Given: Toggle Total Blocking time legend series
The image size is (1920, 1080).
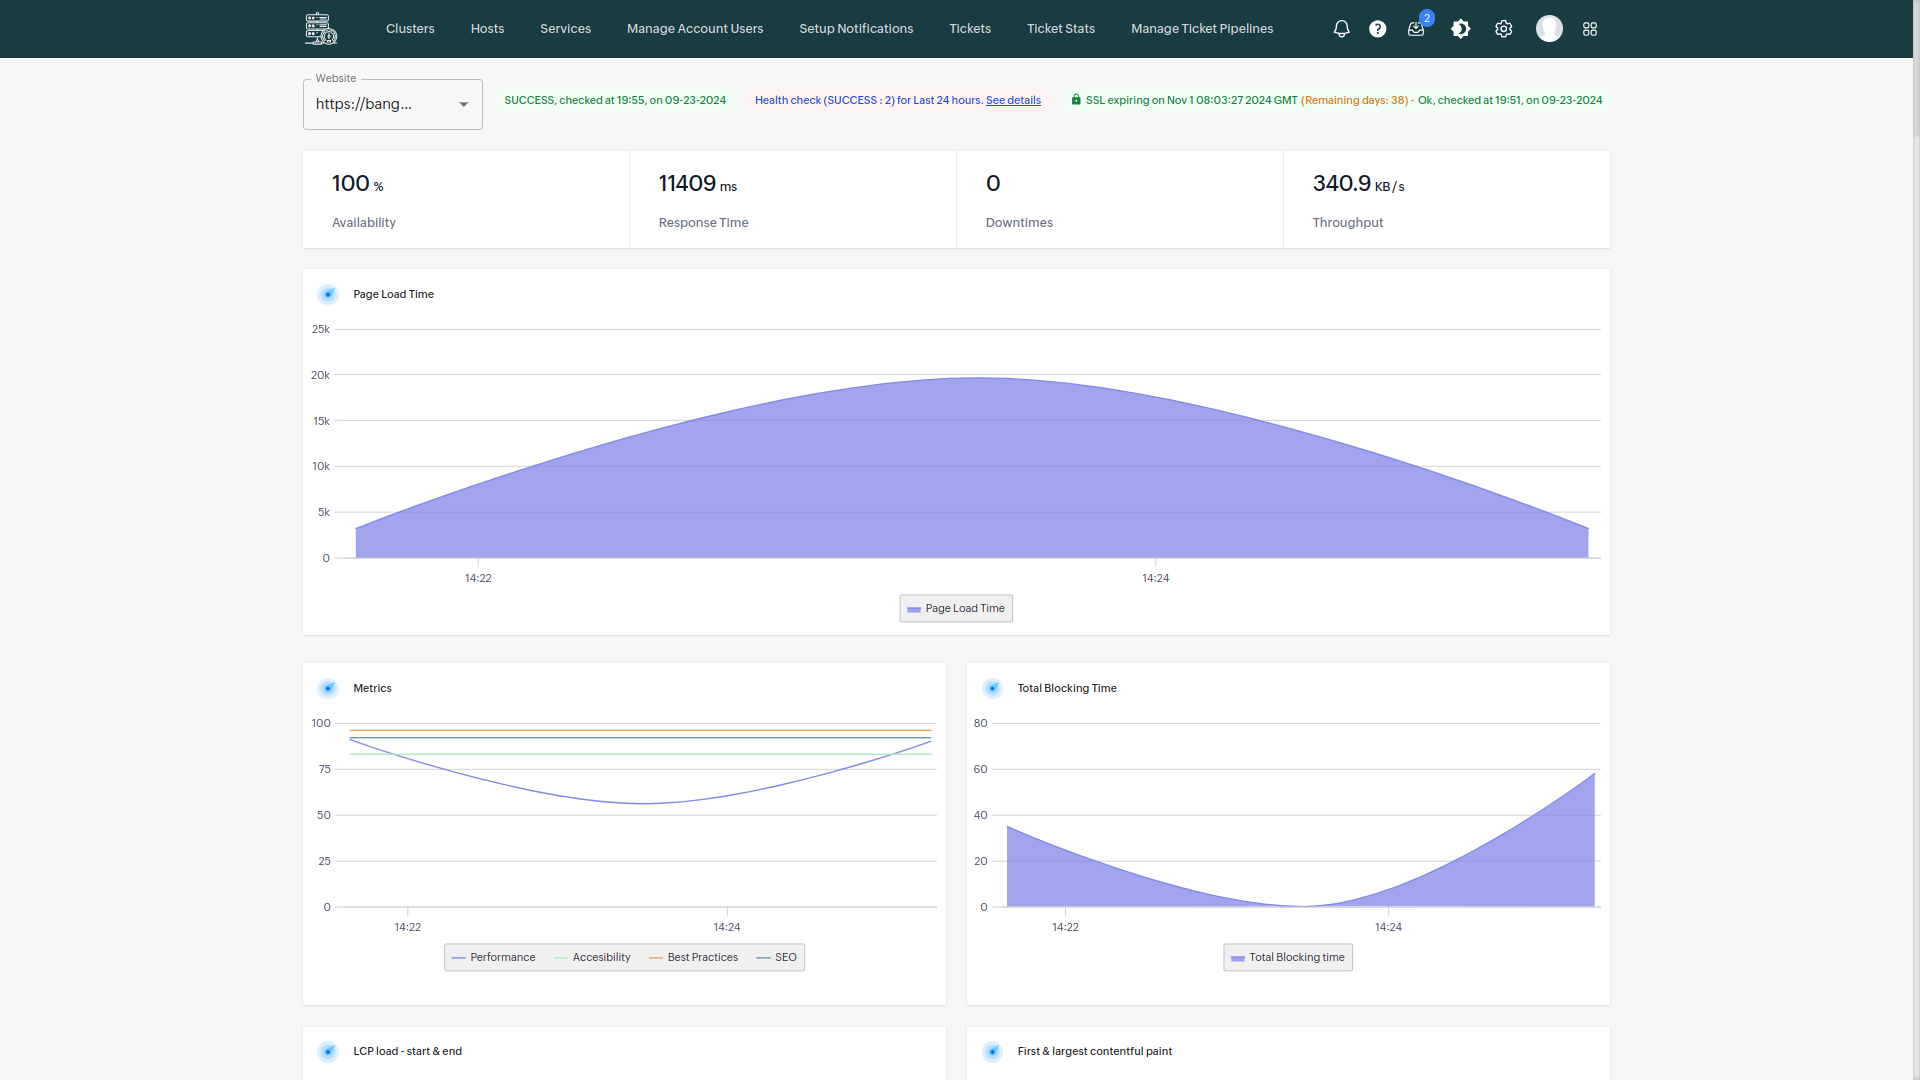Looking at the screenshot, I should tap(1288, 957).
